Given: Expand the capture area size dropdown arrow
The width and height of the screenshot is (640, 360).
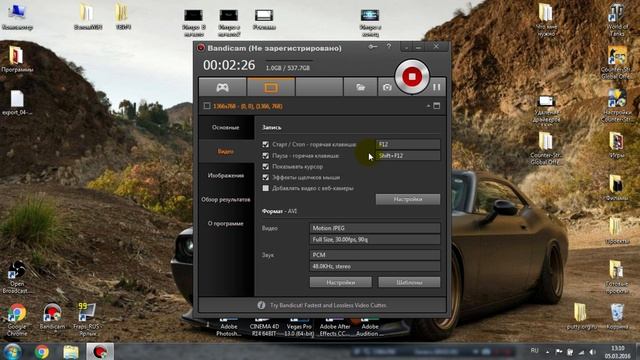Looking at the screenshot, I should (428, 106).
